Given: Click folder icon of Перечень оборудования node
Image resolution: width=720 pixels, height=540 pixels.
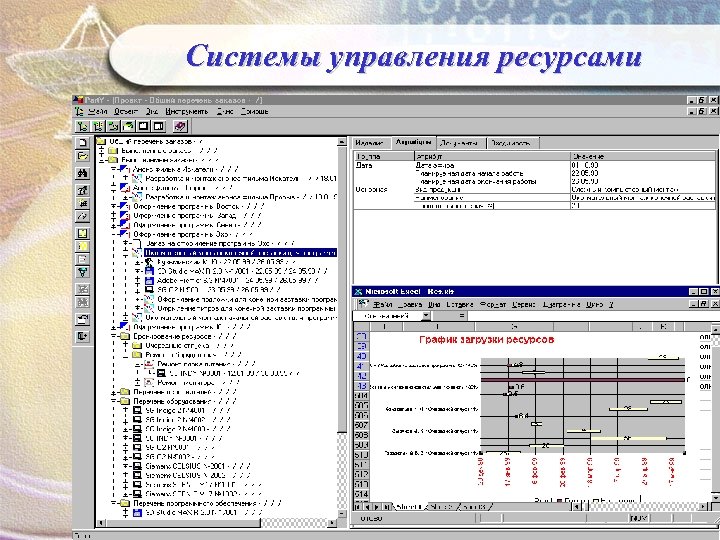Looking at the screenshot, I should (125, 401).
